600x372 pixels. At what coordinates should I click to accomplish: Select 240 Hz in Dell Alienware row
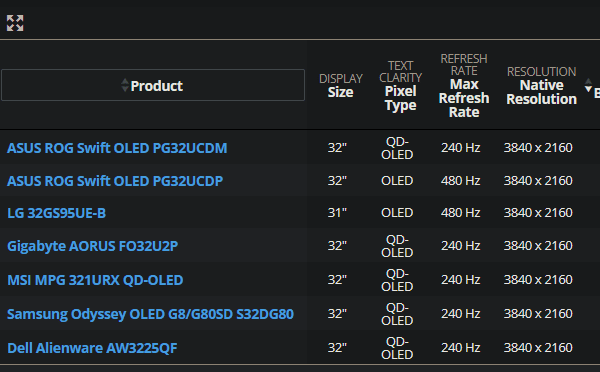click(x=460, y=348)
